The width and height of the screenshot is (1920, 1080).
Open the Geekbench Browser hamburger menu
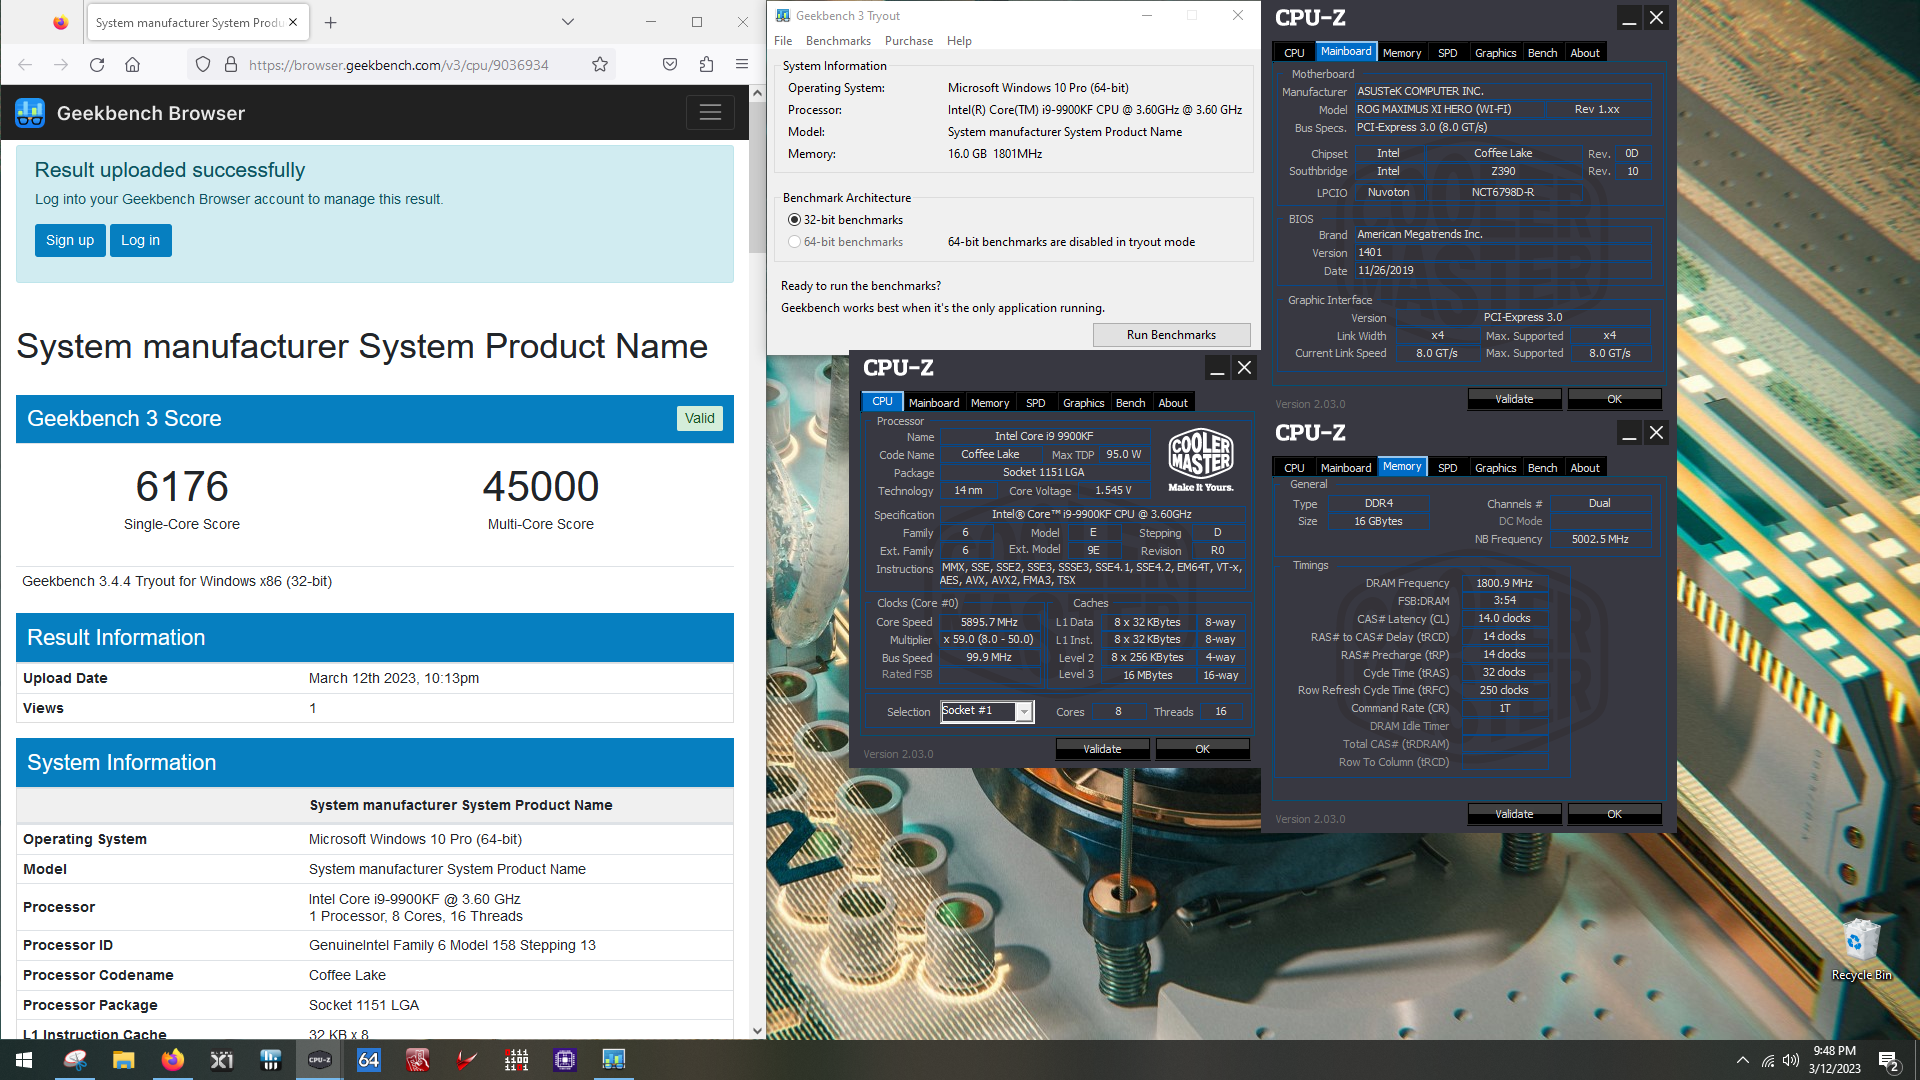coord(710,113)
